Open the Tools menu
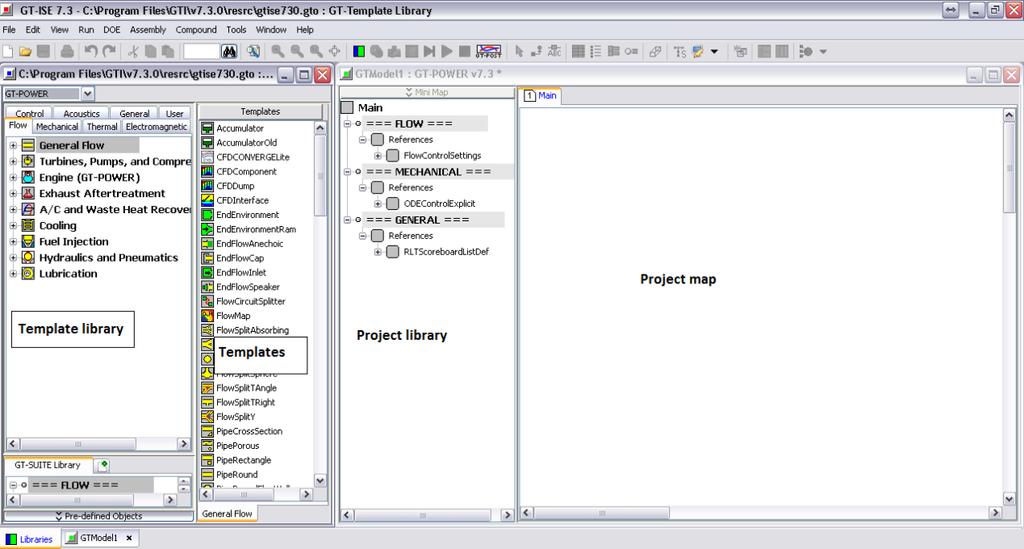Viewport: 1024px width, 549px height. [236, 29]
